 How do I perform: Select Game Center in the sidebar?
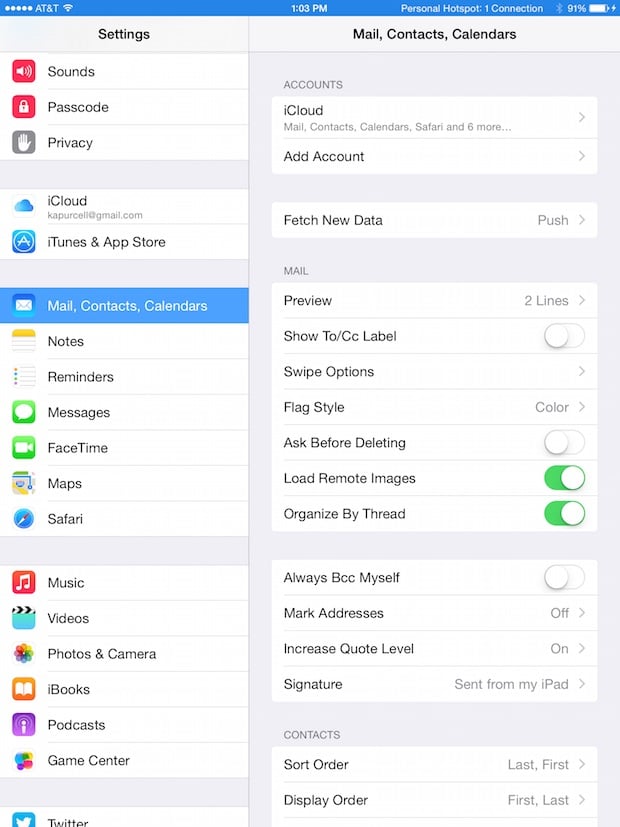124,761
